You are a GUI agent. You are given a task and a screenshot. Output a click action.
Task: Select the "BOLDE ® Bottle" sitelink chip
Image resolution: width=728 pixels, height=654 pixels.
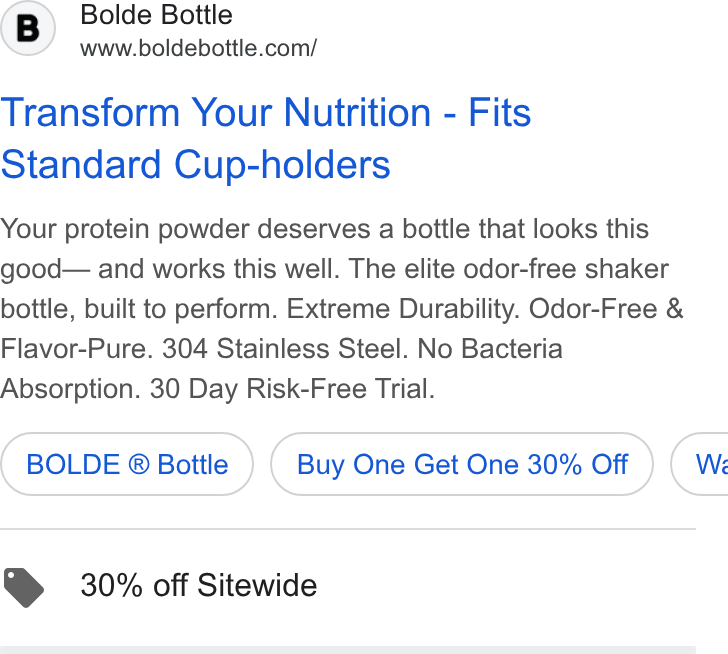tap(127, 464)
